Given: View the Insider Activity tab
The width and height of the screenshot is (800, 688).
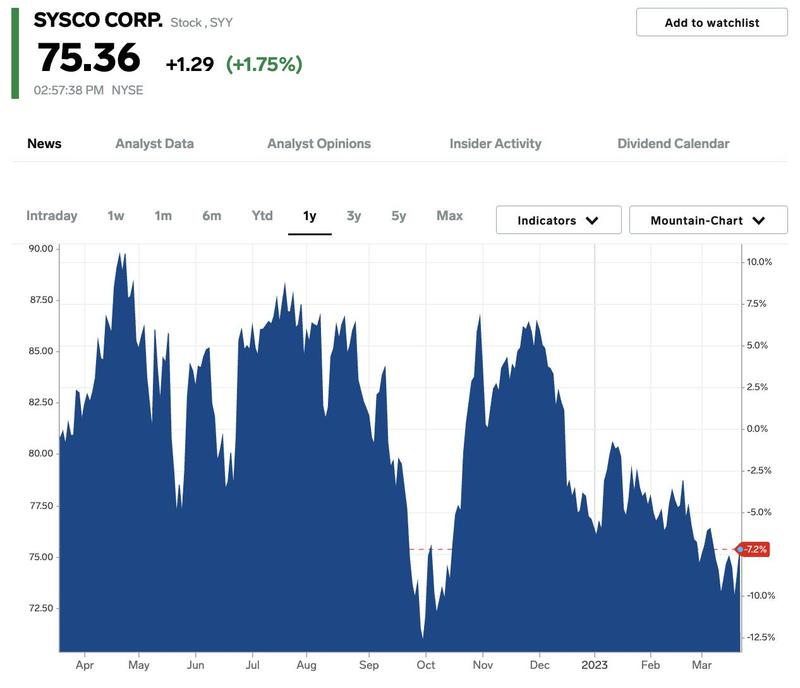Looking at the screenshot, I should (495, 143).
